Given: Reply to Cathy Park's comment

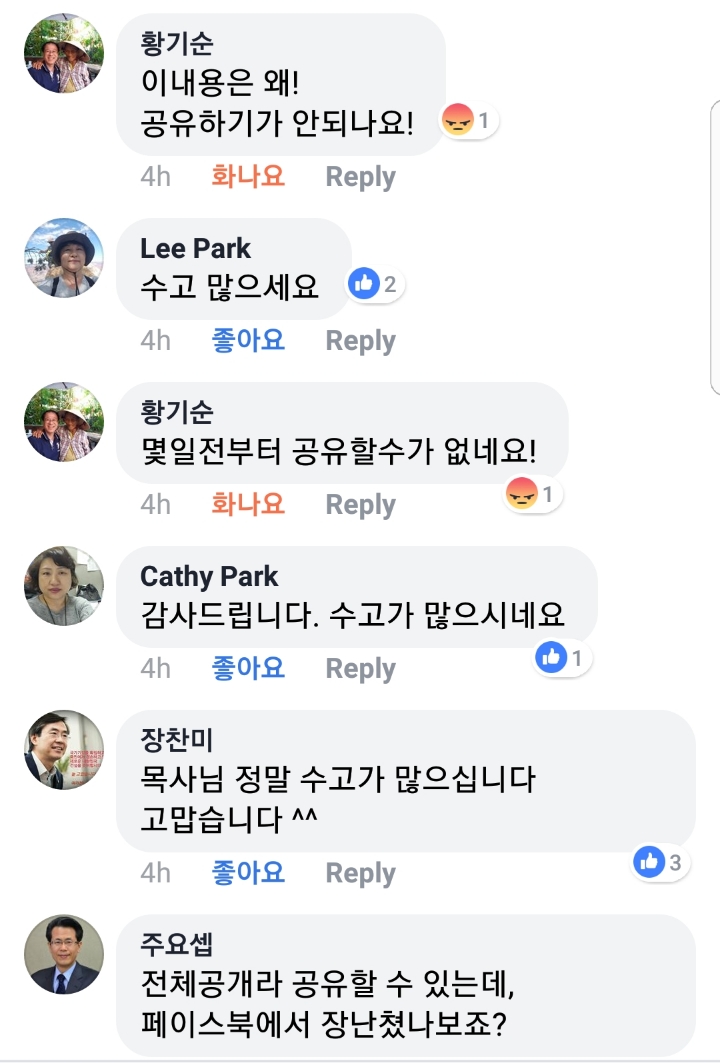Looking at the screenshot, I should (360, 669).
